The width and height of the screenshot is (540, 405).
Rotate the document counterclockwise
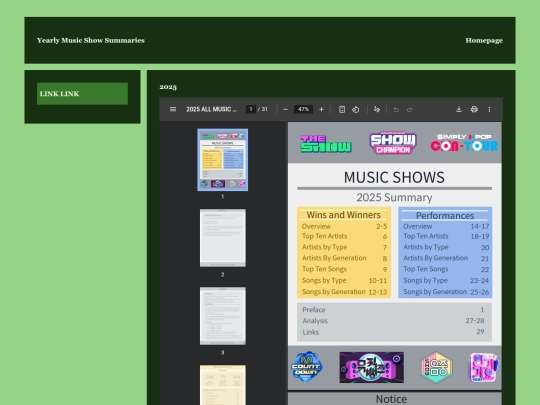[x=356, y=109]
